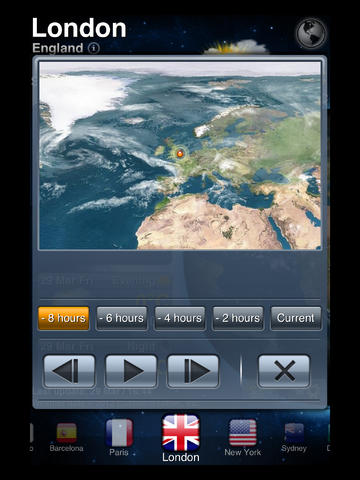Step back one frame
The height and width of the screenshot is (480, 360).
tap(69, 371)
